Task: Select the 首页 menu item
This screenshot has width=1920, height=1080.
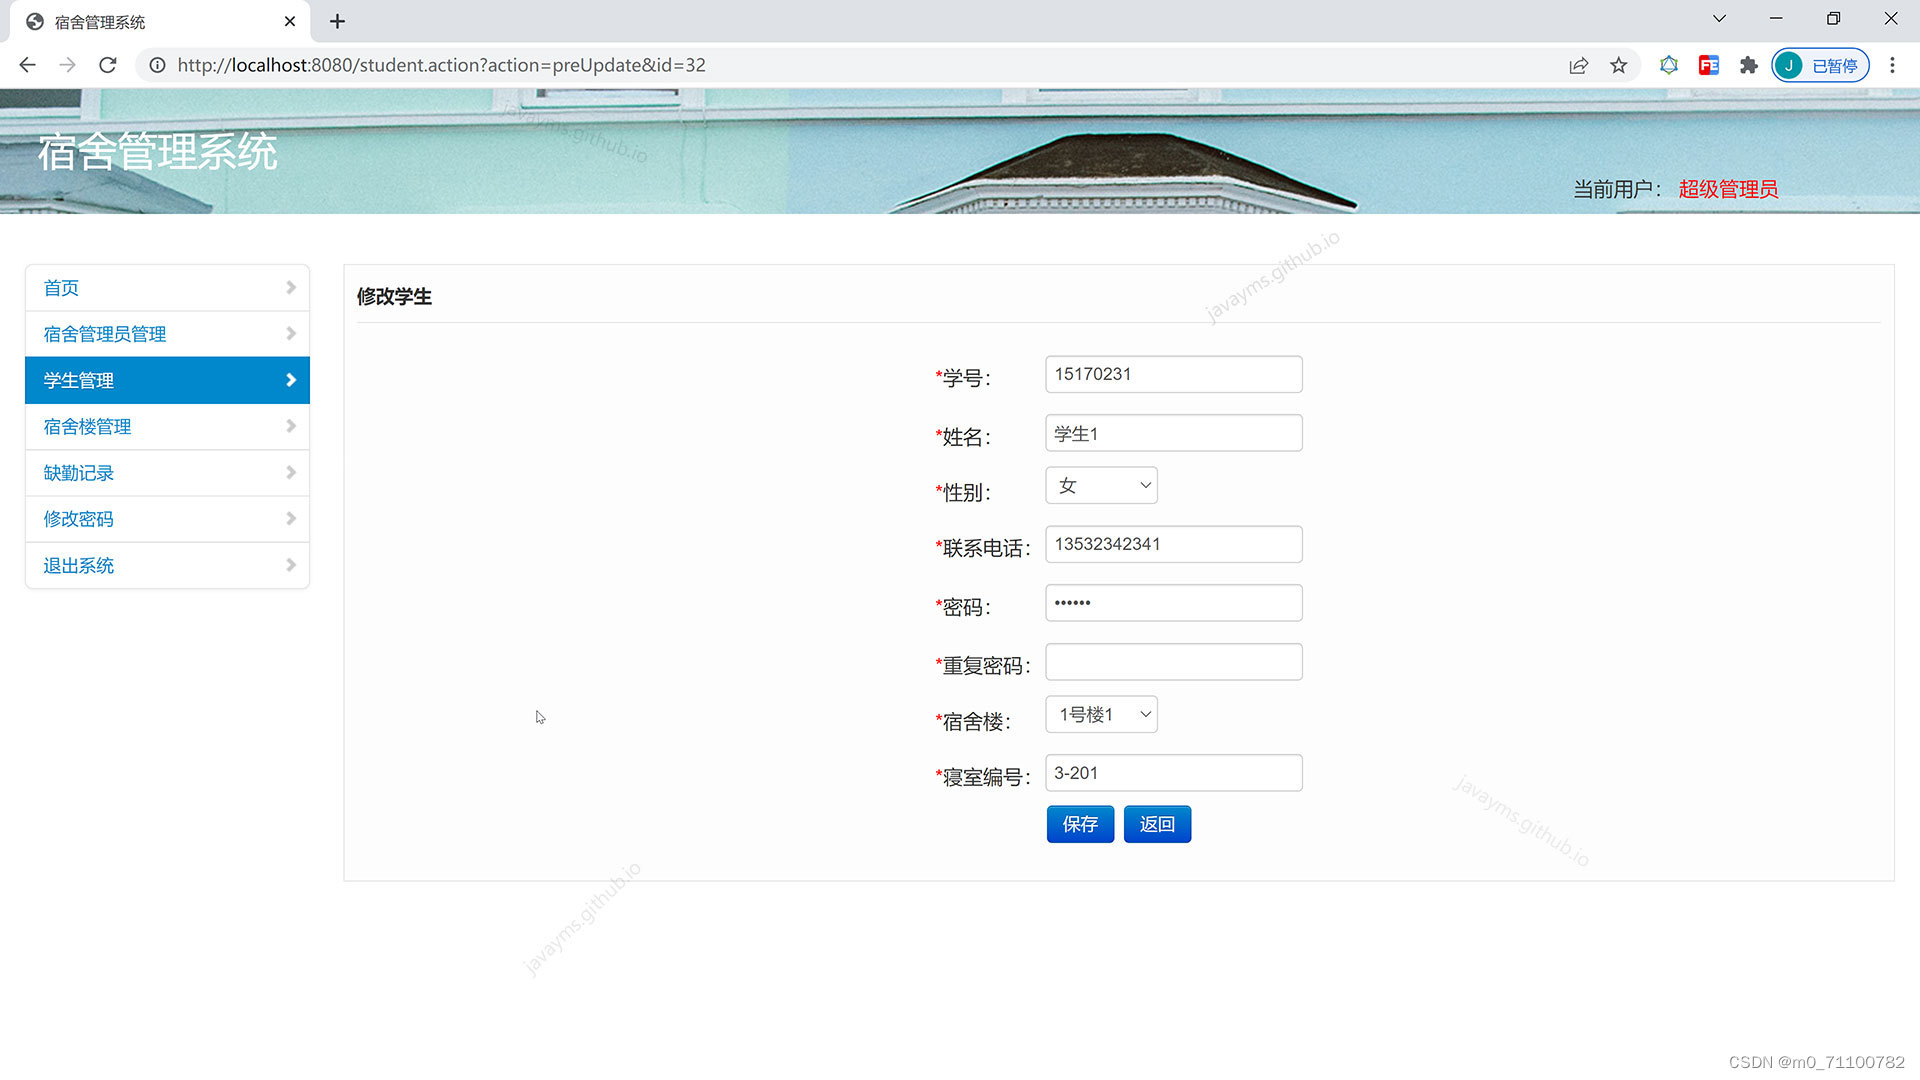Action: point(60,287)
